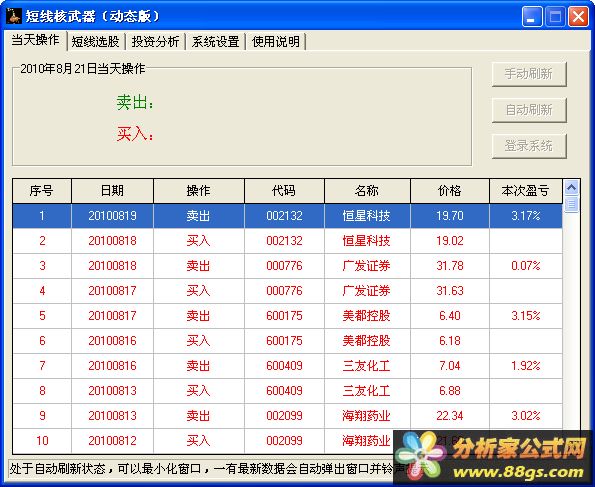Click the 名称 column header
Screen dimensions: 595x487
[367, 191]
